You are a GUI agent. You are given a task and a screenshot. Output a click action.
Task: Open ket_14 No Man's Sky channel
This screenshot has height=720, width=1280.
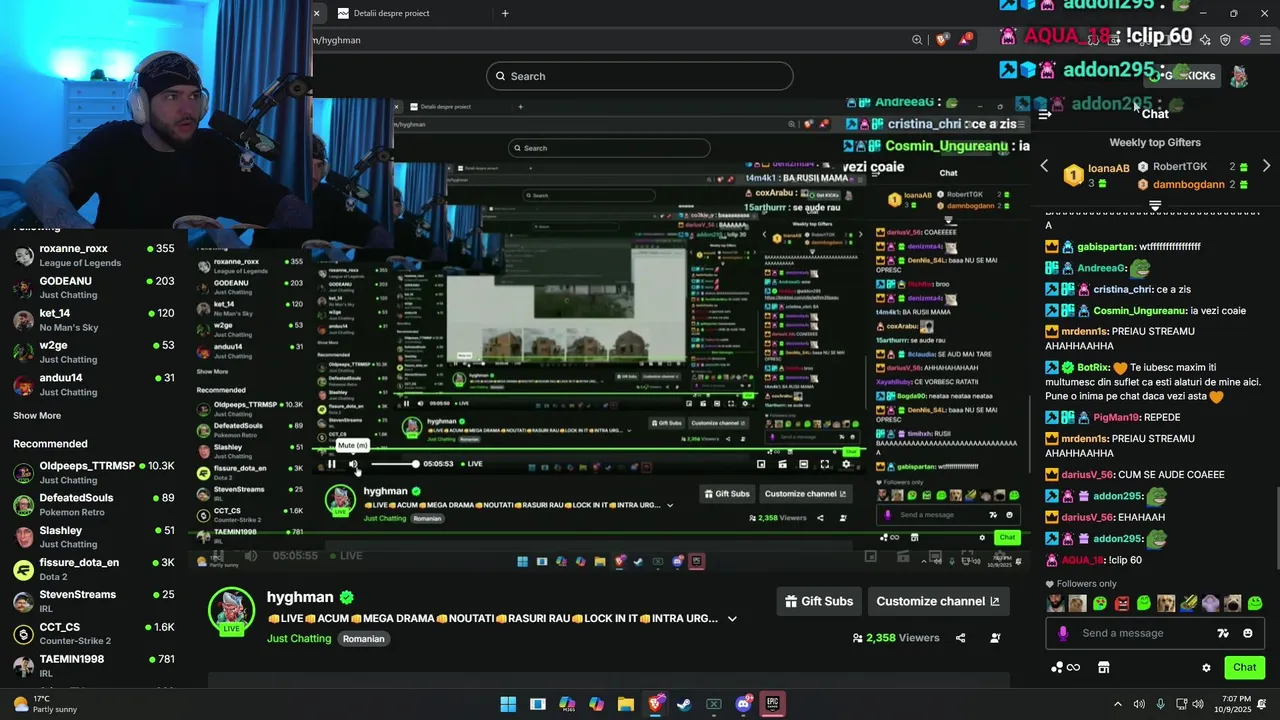pyautogui.click(x=94, y=319)
